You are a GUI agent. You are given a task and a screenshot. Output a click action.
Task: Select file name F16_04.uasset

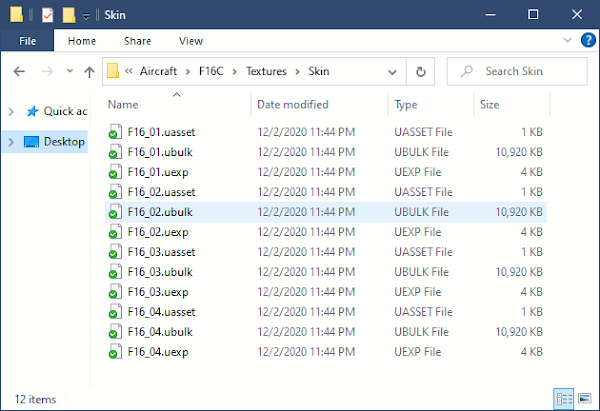(161, 312)
